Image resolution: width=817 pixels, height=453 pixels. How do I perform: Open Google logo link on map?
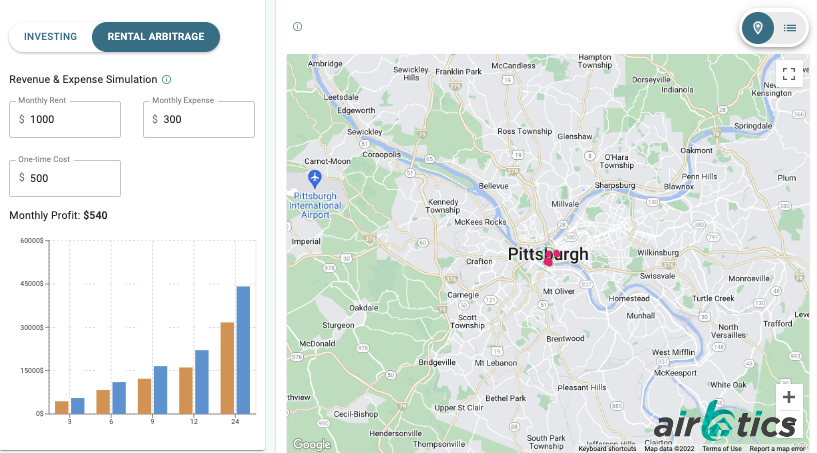coord(312,444)
